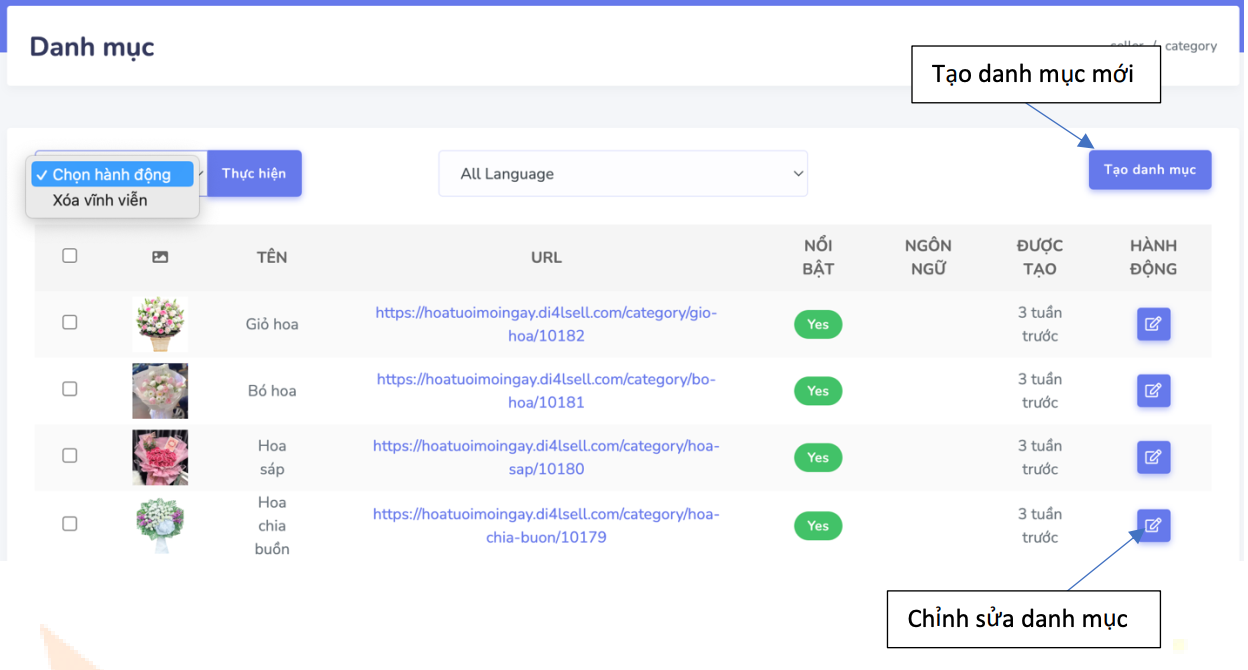Choose Chọn hành động menu option
The image size is (1248, 670).
(x=111, y=175)
